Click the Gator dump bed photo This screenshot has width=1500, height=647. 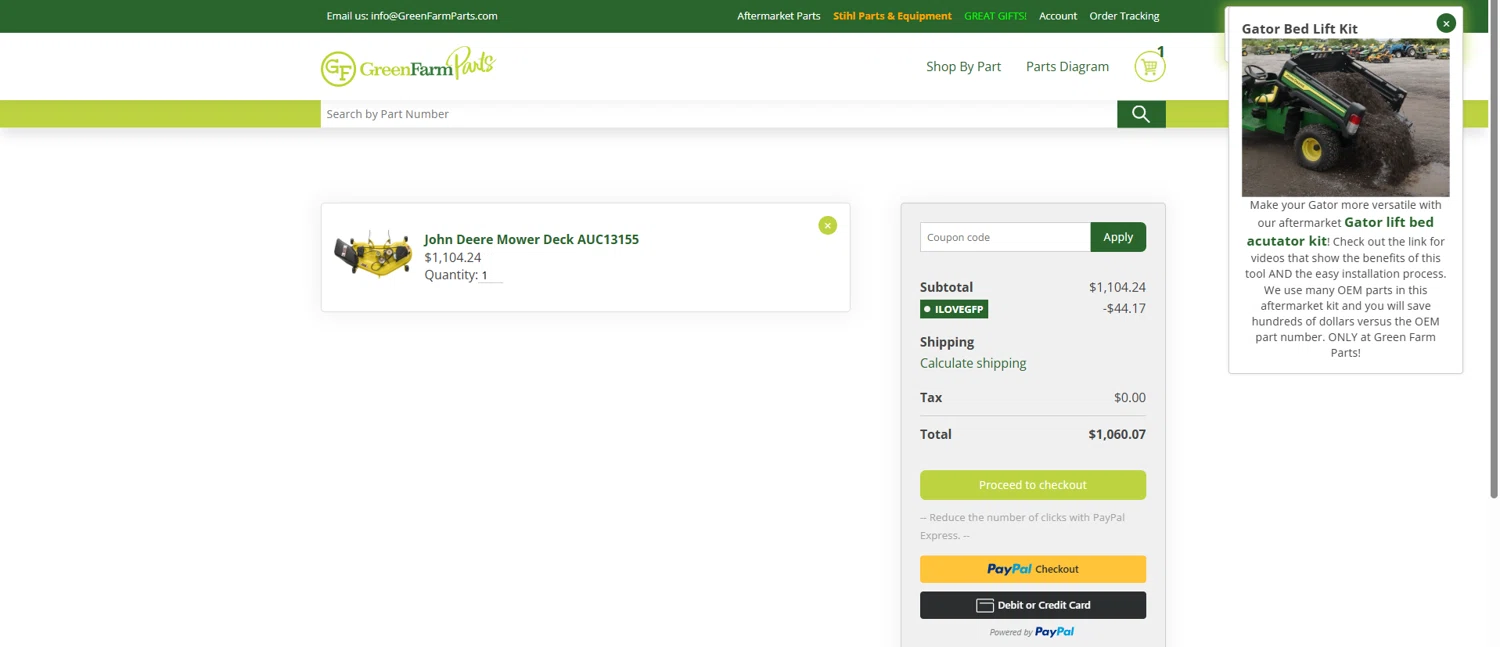[x=1345, y=118]
